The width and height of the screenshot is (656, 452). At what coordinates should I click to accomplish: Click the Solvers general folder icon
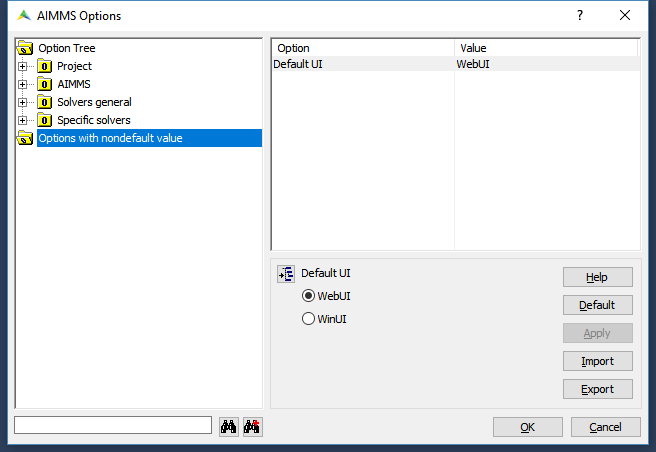[x=44, y=102]
